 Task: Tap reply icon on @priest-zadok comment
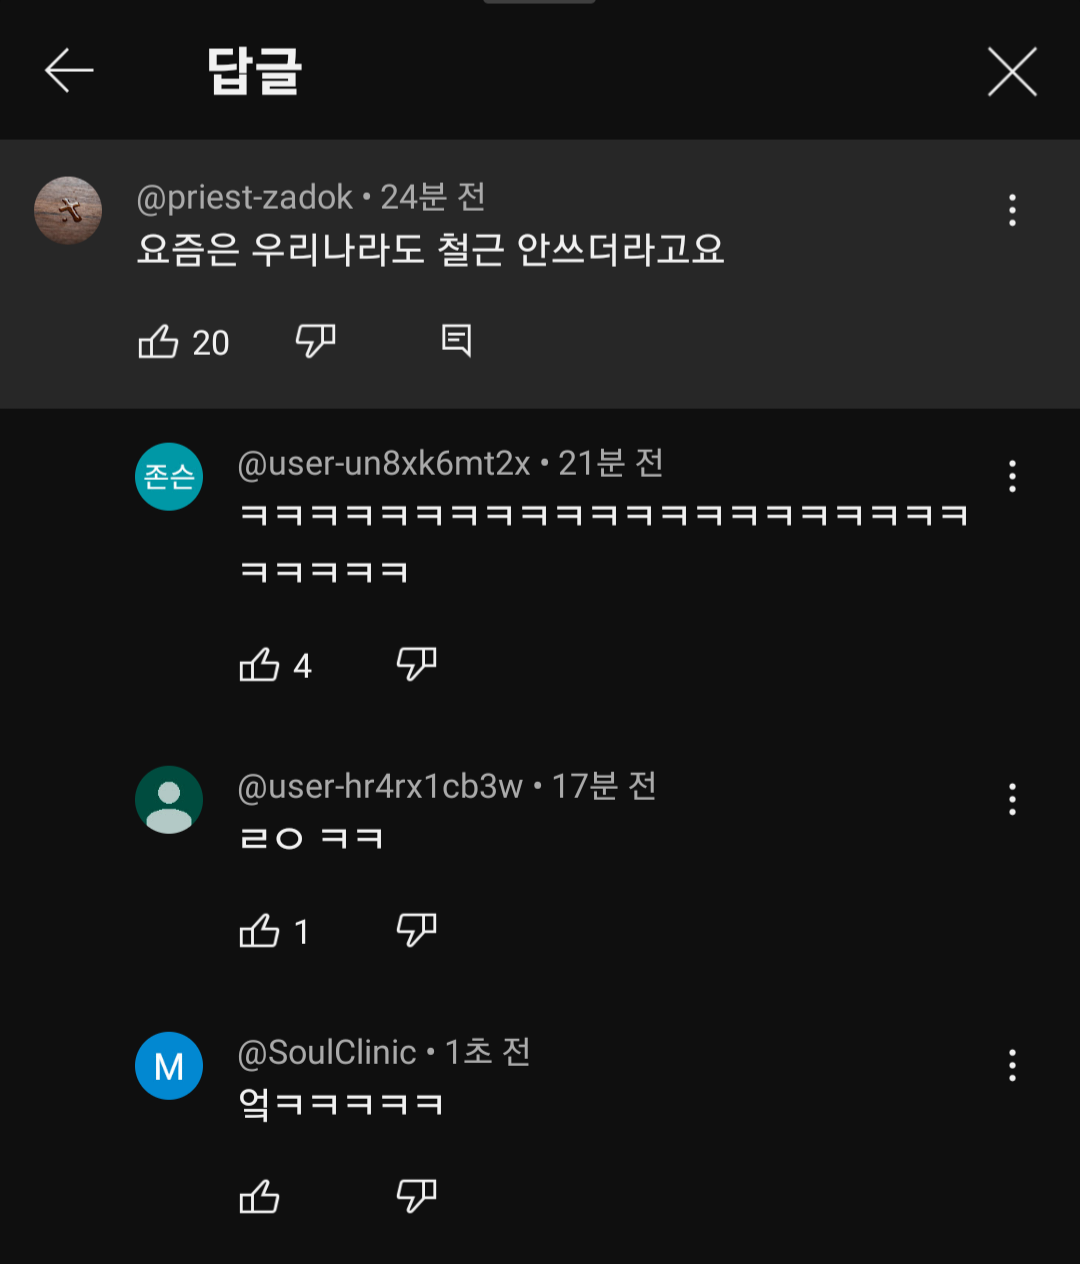point(456,341)
